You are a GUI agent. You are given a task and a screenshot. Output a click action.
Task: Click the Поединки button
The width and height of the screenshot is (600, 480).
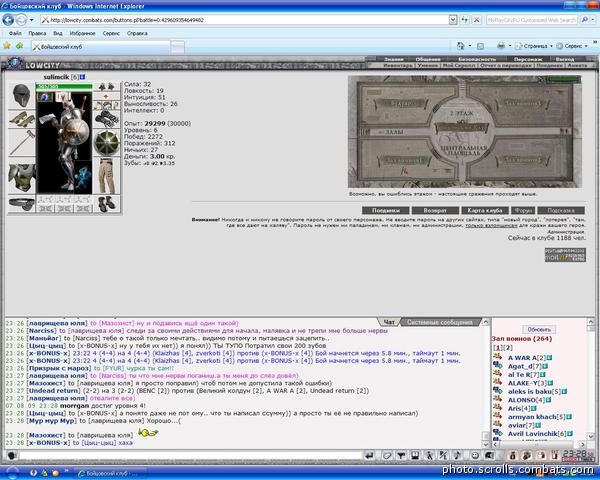coord(386,211)
